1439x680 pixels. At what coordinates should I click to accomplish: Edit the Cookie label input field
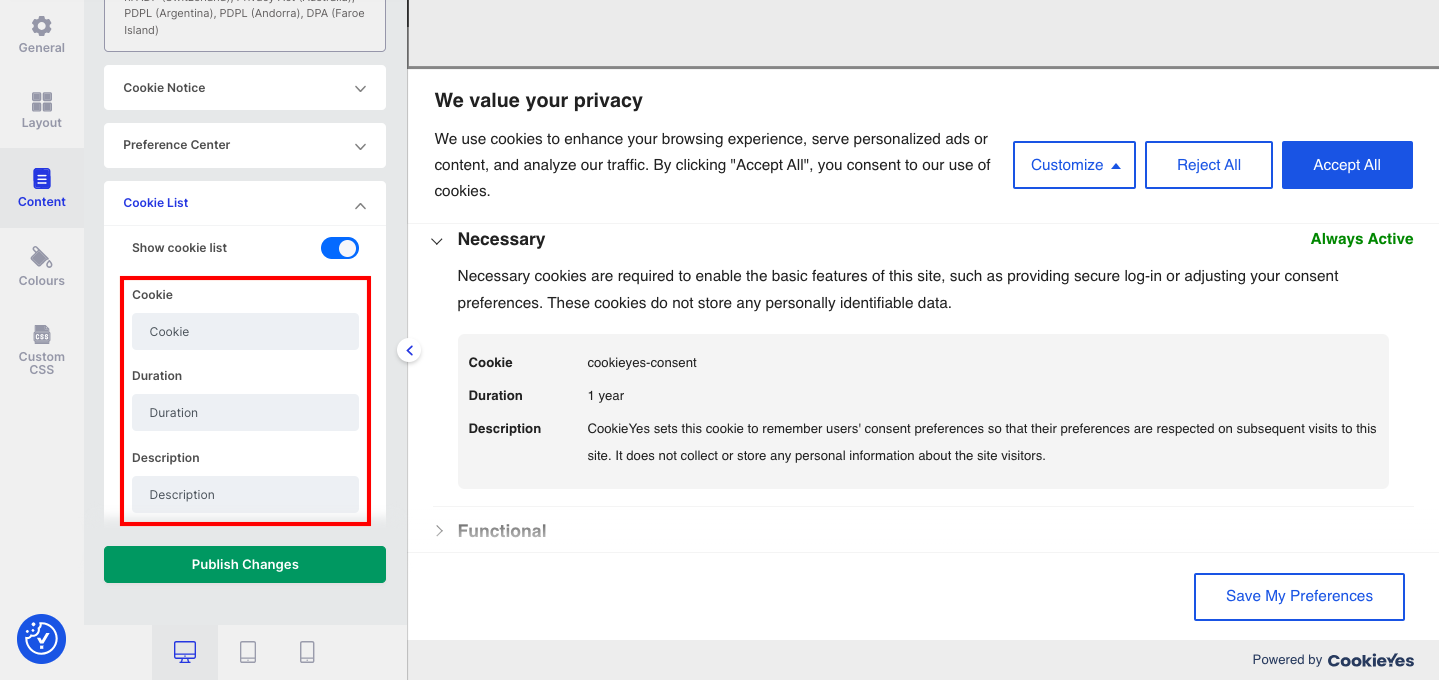pos(245,332)
